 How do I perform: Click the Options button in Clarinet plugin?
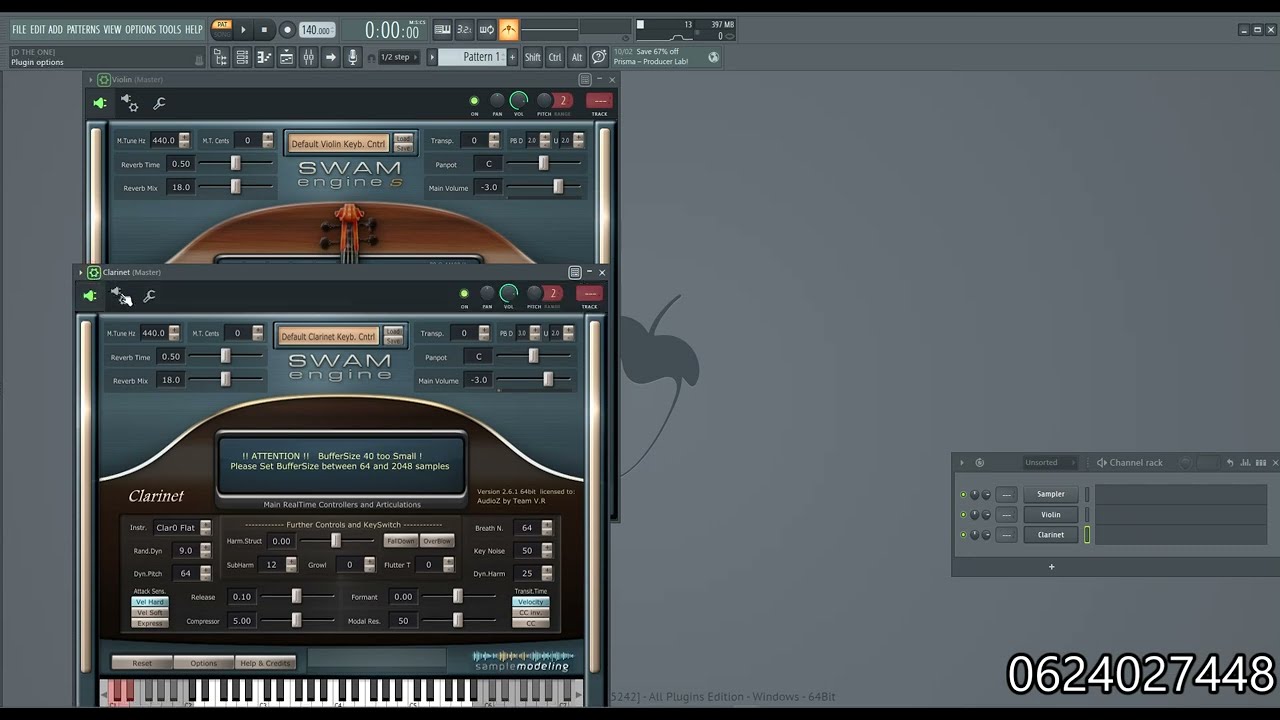(204, 663)
